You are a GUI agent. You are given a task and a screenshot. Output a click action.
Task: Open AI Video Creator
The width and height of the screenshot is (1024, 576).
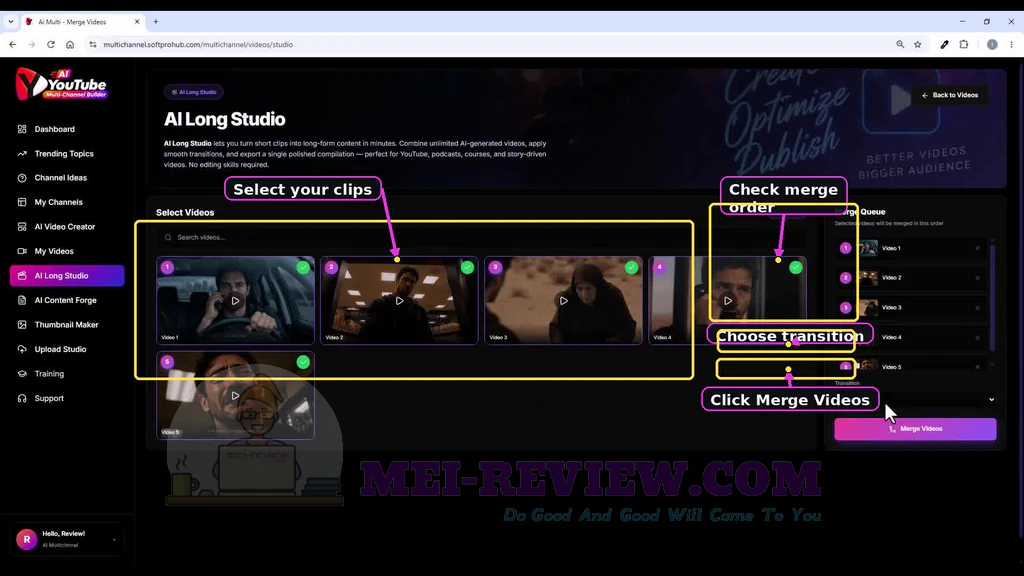click(67, 227)
